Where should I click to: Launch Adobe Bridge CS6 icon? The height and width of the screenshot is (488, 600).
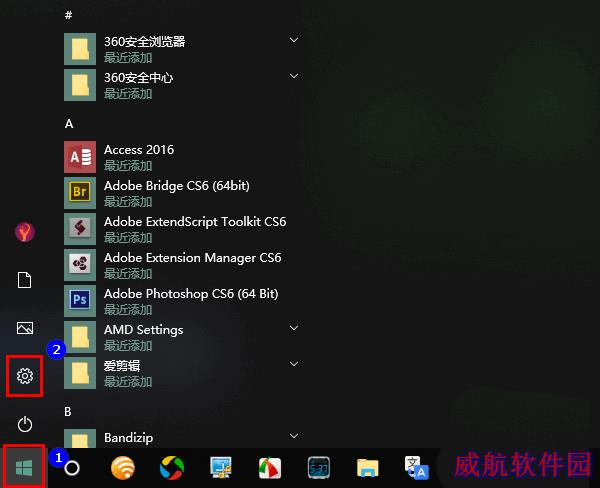(x=80, y=193)
